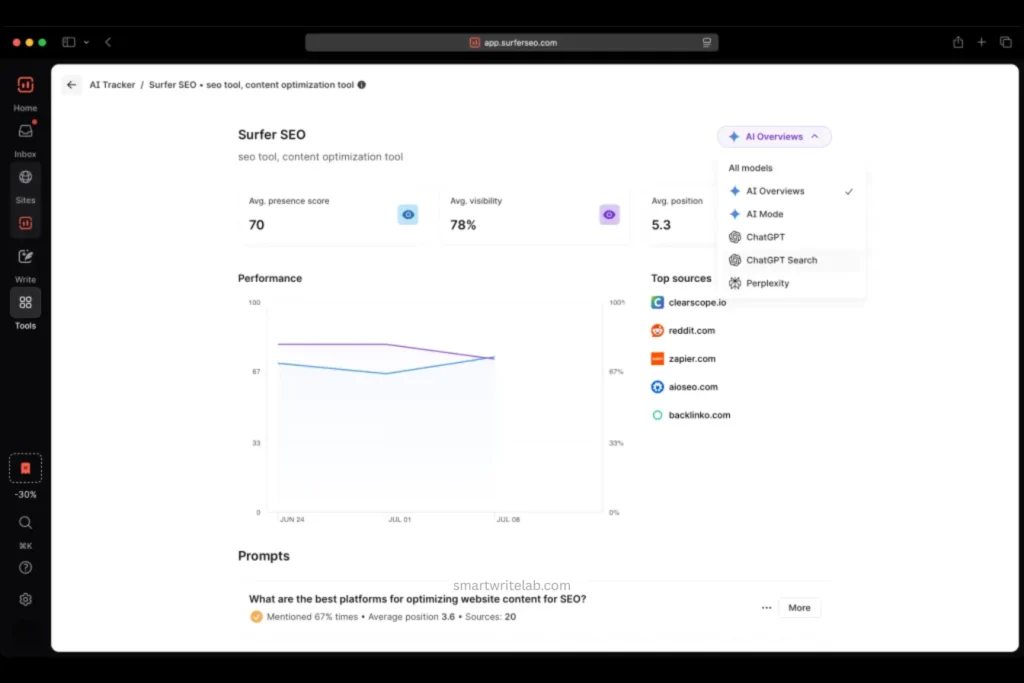
Task: Click the backlinko.com favicon
Action: (x=658, y=415)
